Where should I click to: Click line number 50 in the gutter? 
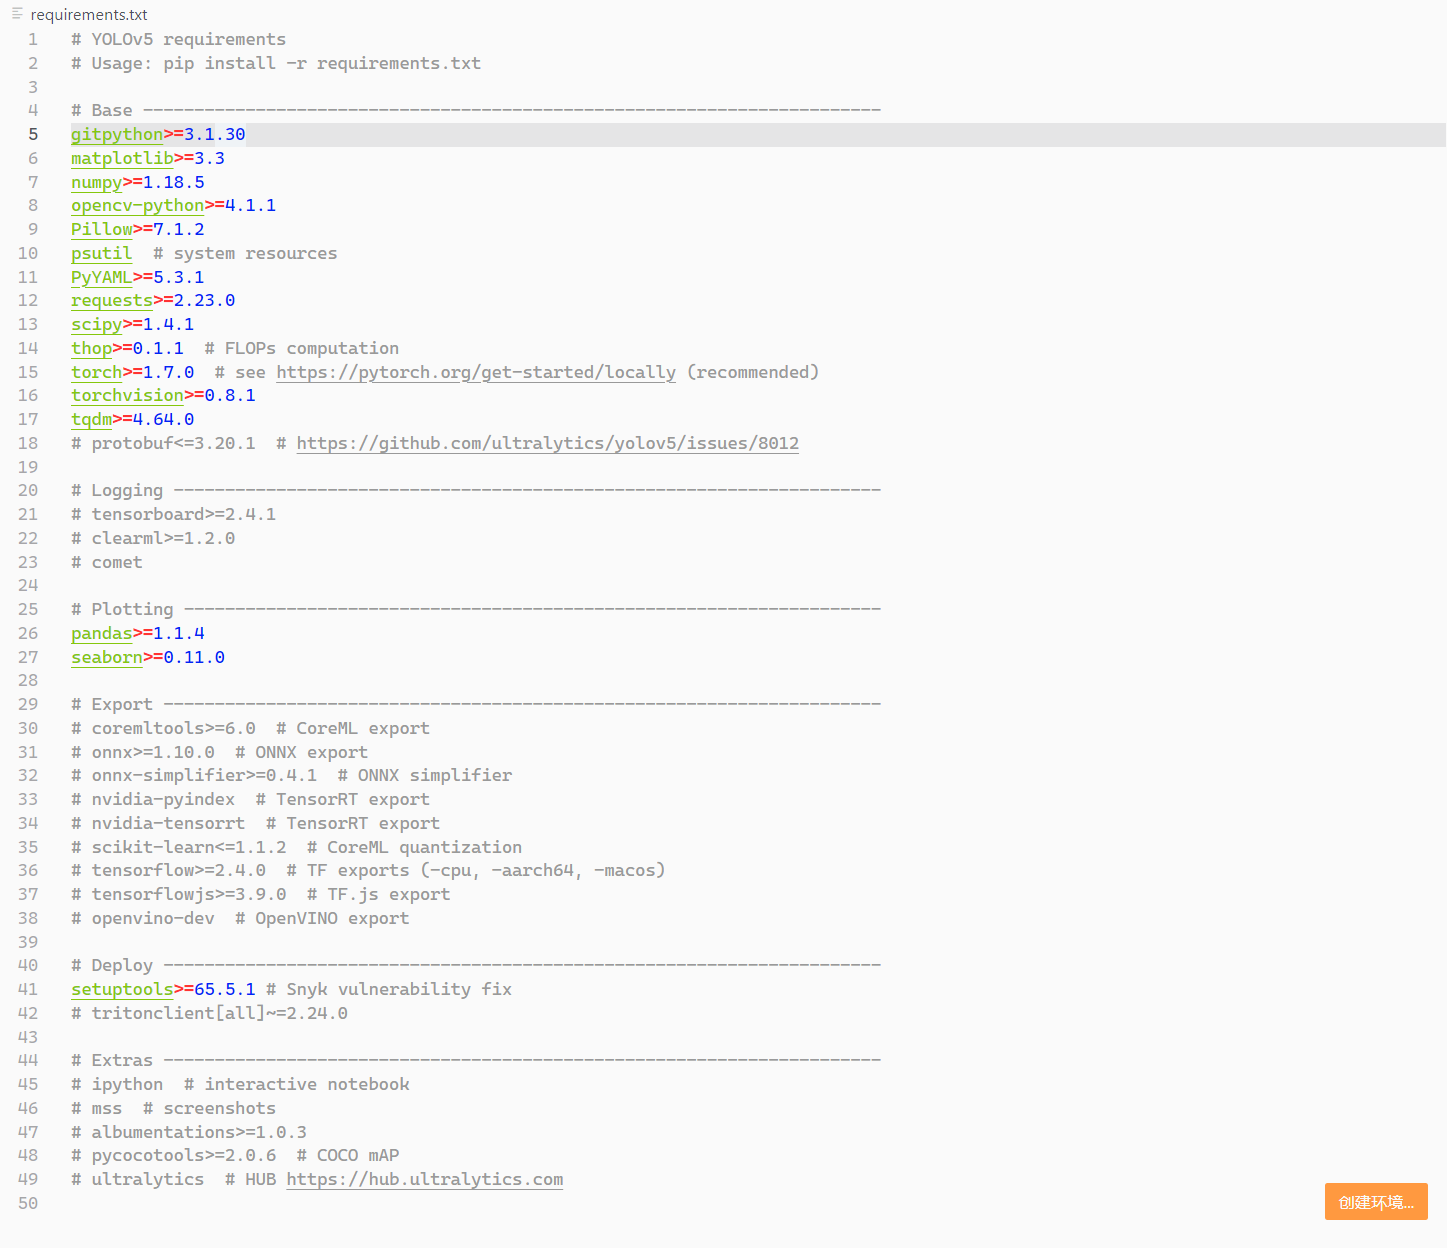(x=28, y=1203)
